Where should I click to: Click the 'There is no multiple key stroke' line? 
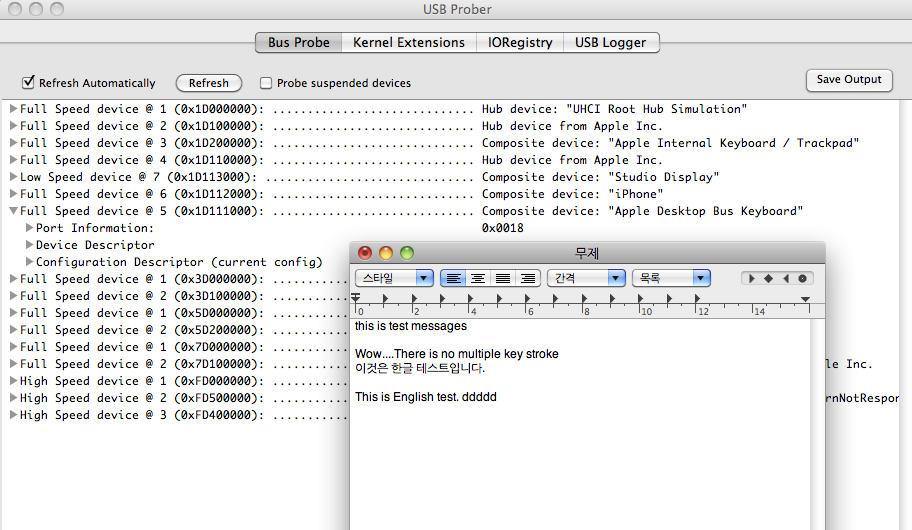[457, 354]
